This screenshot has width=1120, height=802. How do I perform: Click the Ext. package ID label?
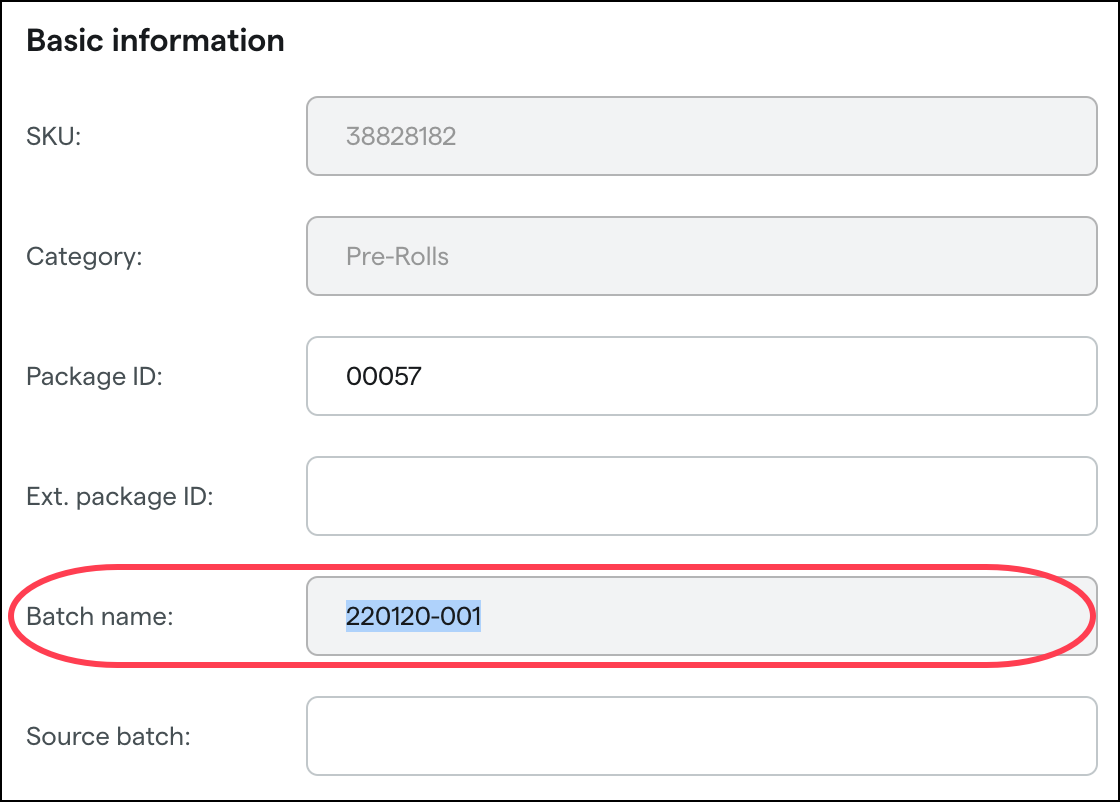pyautogui.click(x=117, y=497)
